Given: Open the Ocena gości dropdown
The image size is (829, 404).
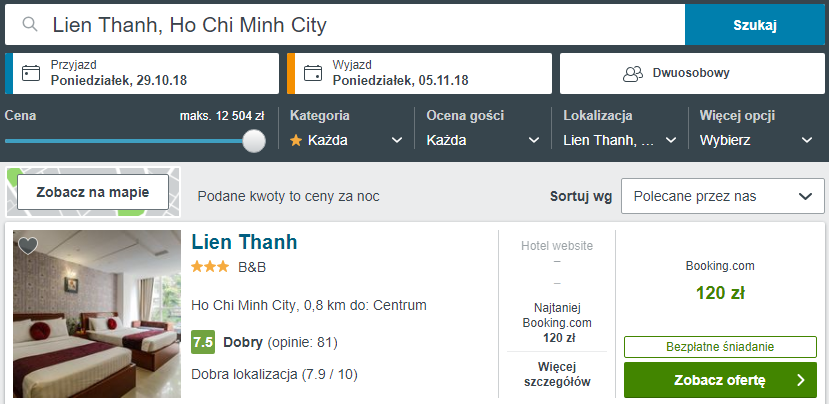Looking at the screenshot, I should (483, 140).
